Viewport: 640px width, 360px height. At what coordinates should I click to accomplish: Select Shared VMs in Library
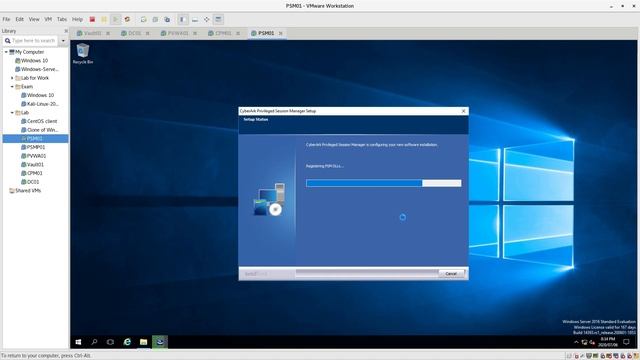(x=25, y=191)
